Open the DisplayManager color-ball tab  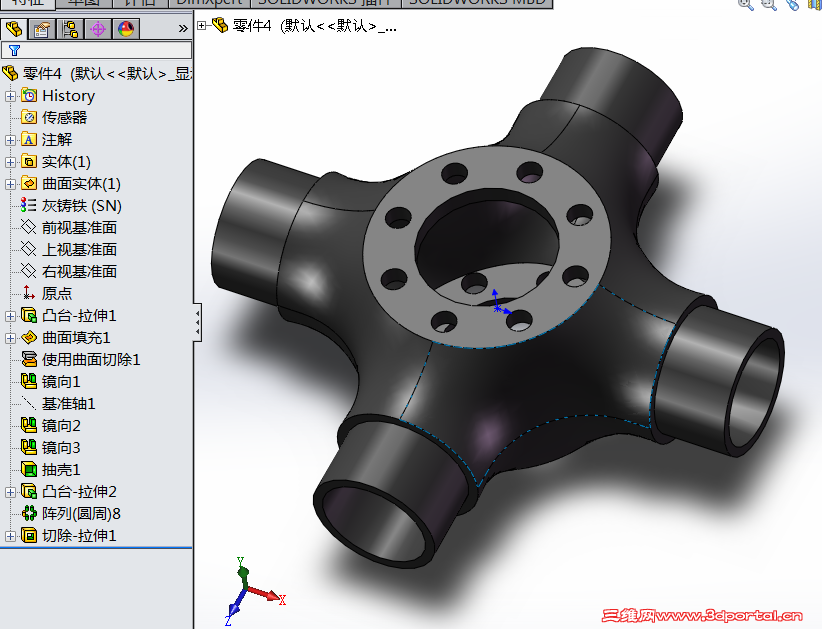point(126,29)
